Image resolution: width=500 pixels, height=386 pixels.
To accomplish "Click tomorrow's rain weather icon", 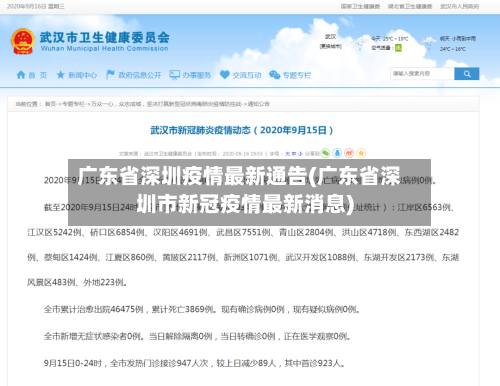I will tap(429, 43).
